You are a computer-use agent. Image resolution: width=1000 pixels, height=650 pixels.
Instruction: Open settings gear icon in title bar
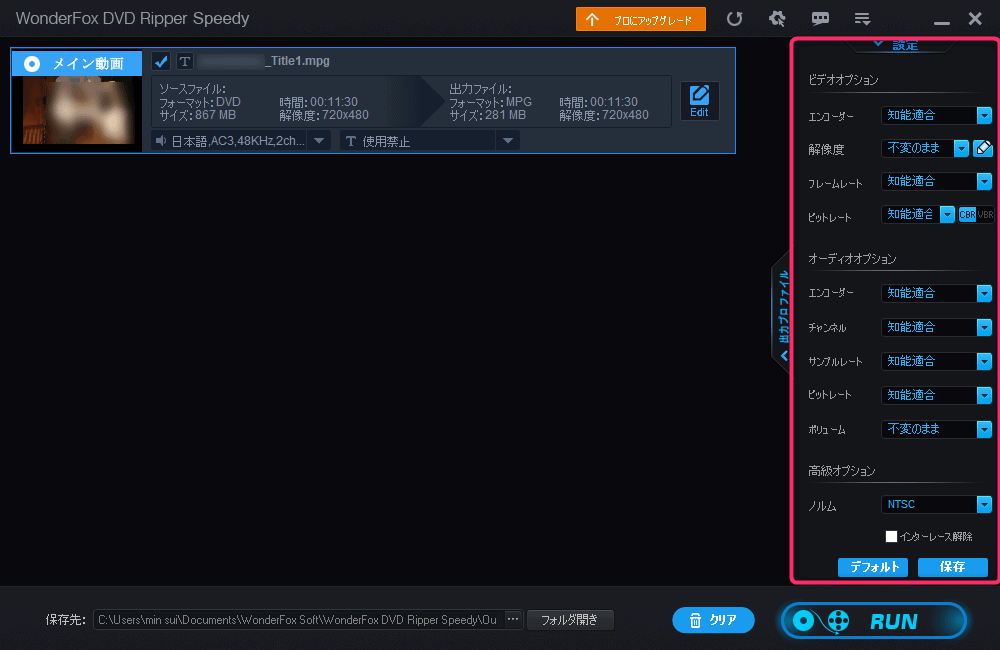tap(776, 19)
